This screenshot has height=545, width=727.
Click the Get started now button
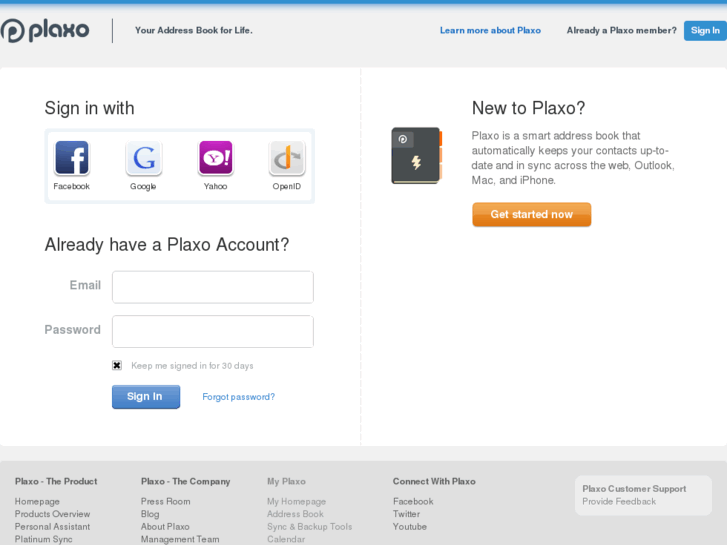(531, 215)
